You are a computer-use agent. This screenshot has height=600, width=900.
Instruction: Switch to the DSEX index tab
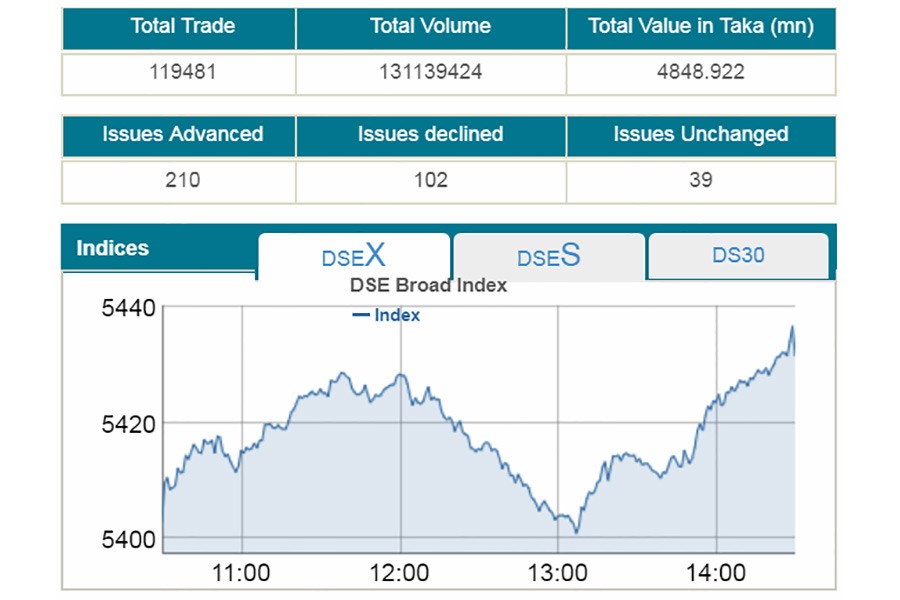point(353,256)
